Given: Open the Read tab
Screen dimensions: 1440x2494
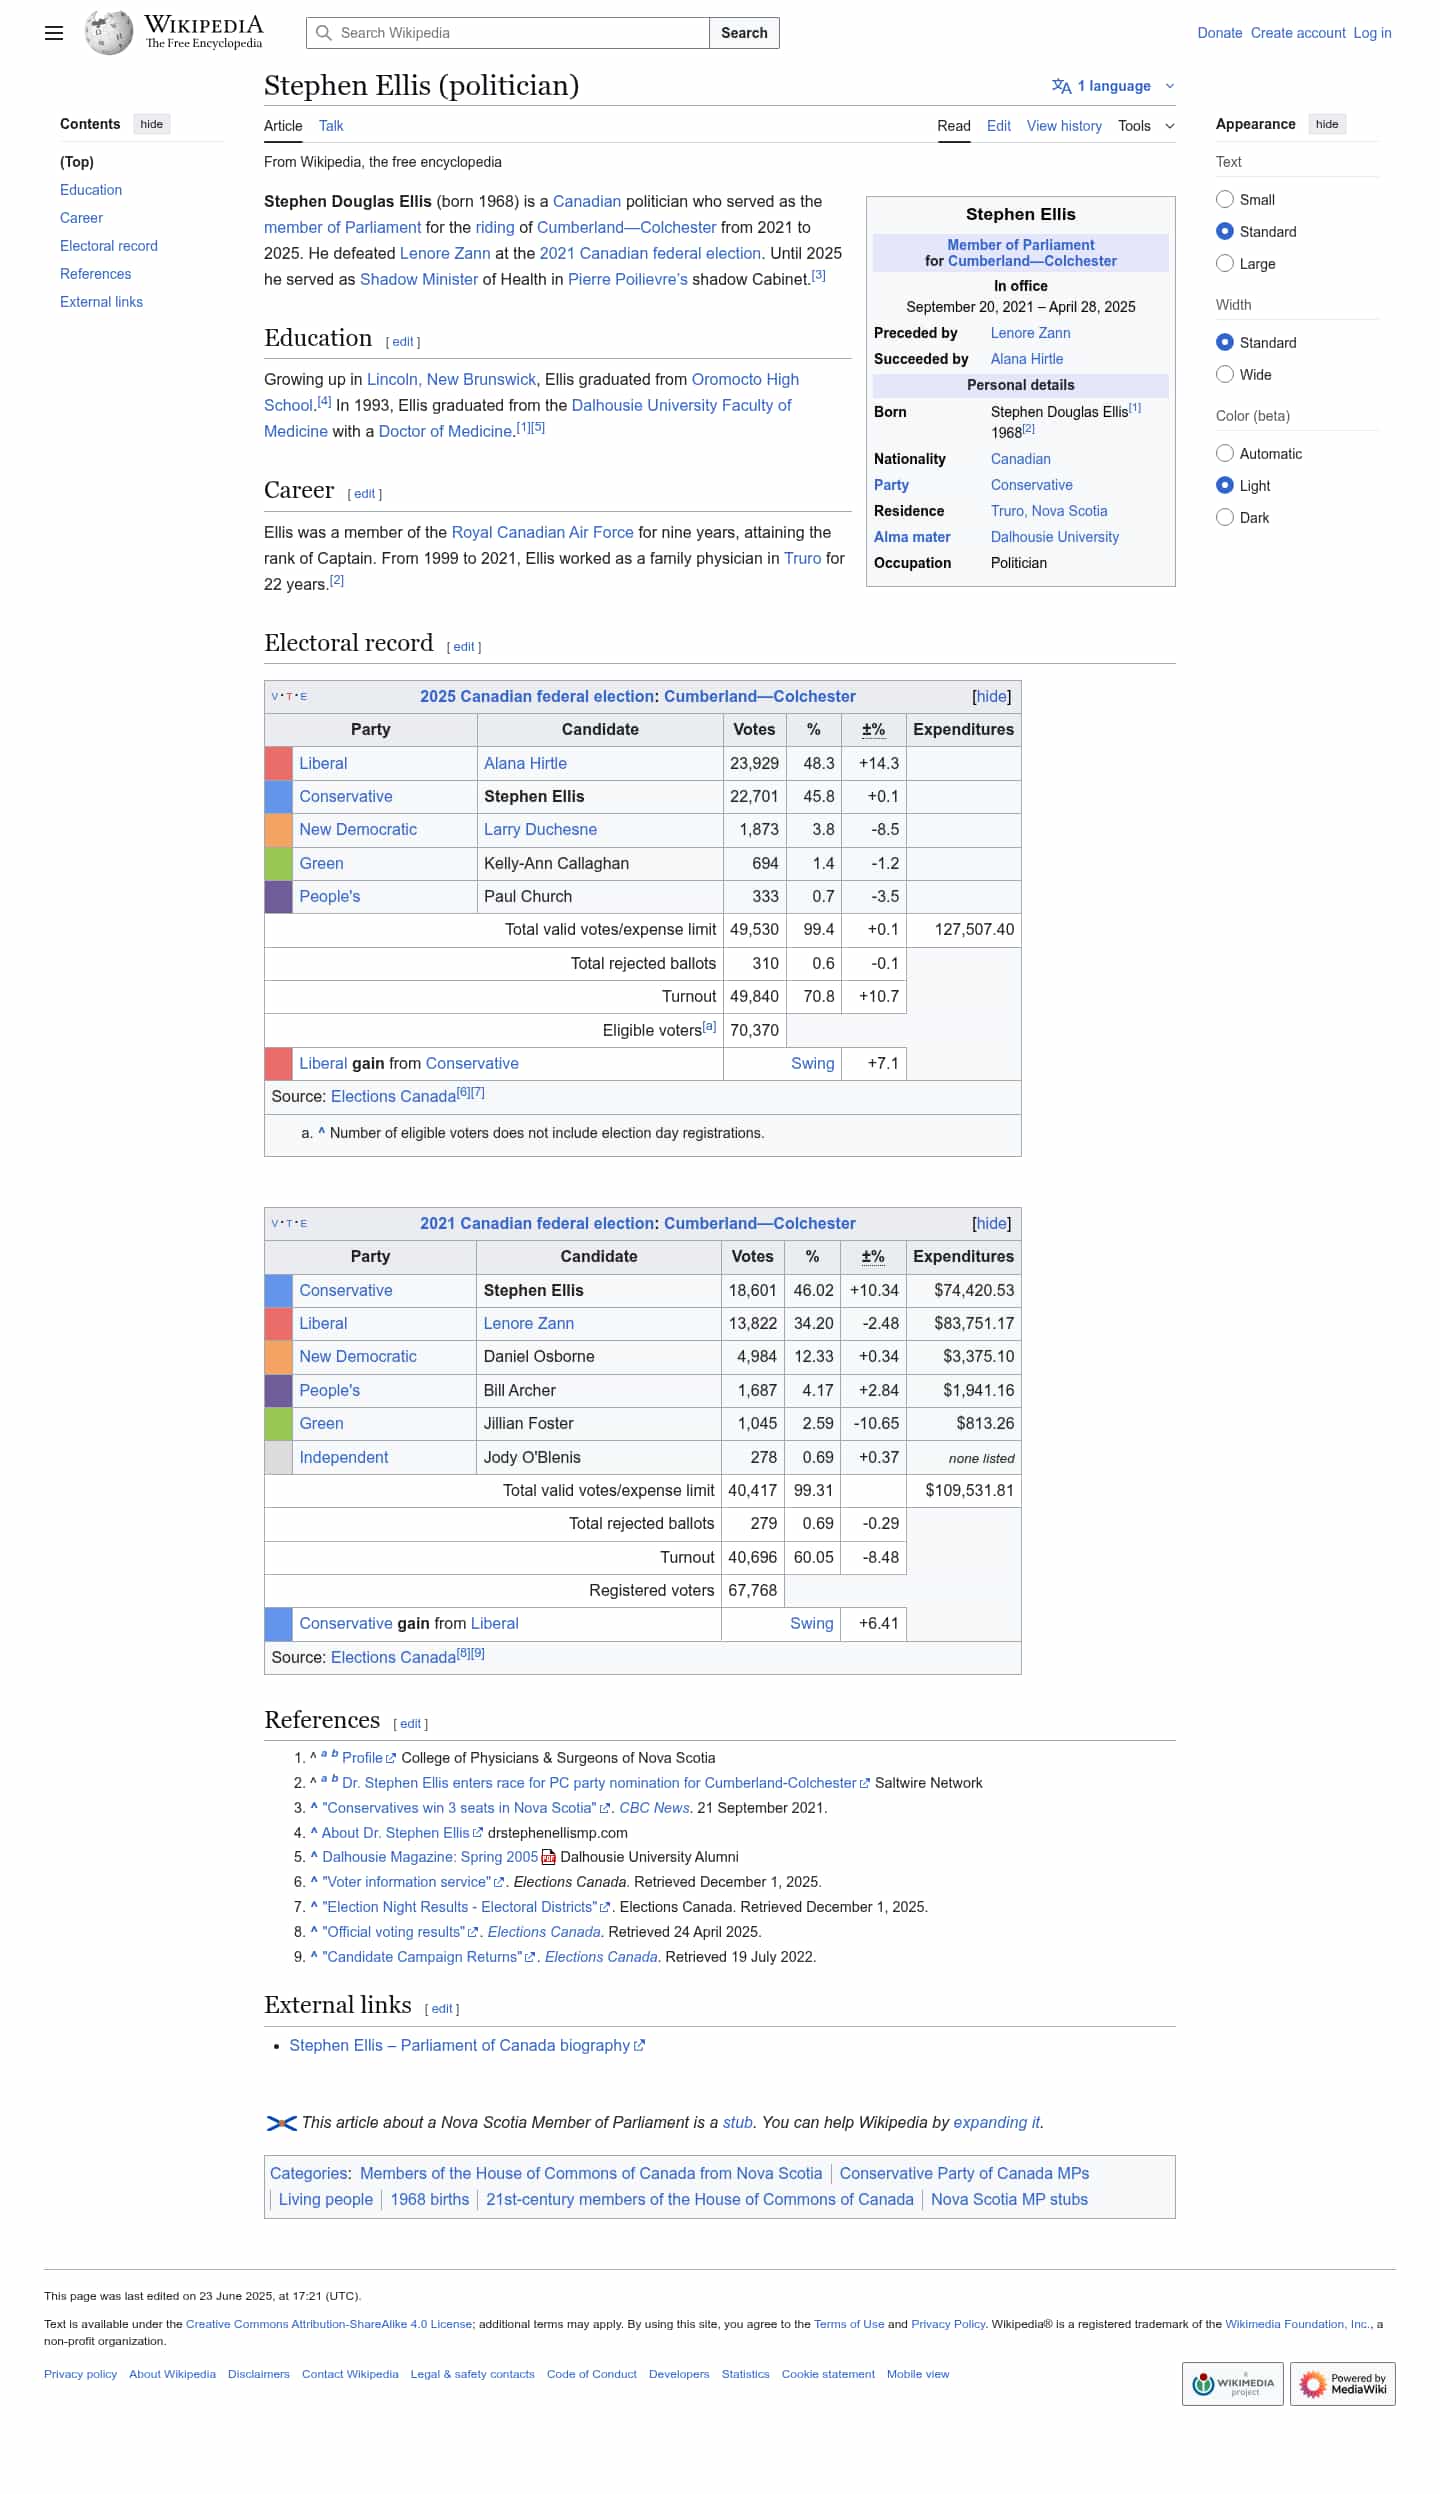Looking at the screenshot, I should click(954, 126).
